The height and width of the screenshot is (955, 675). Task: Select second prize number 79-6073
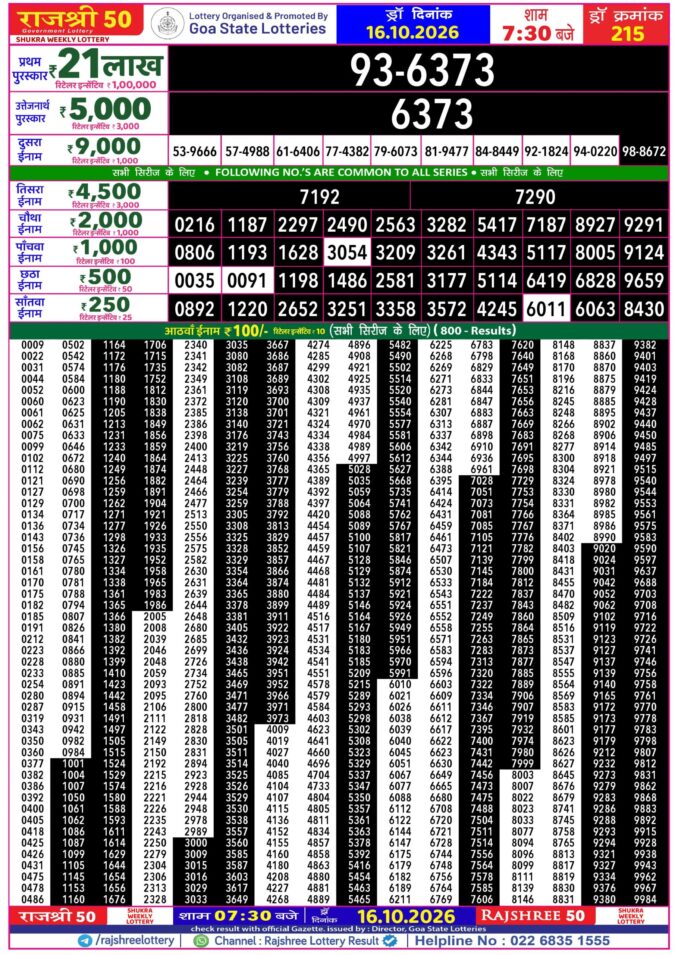click(395, 151)
